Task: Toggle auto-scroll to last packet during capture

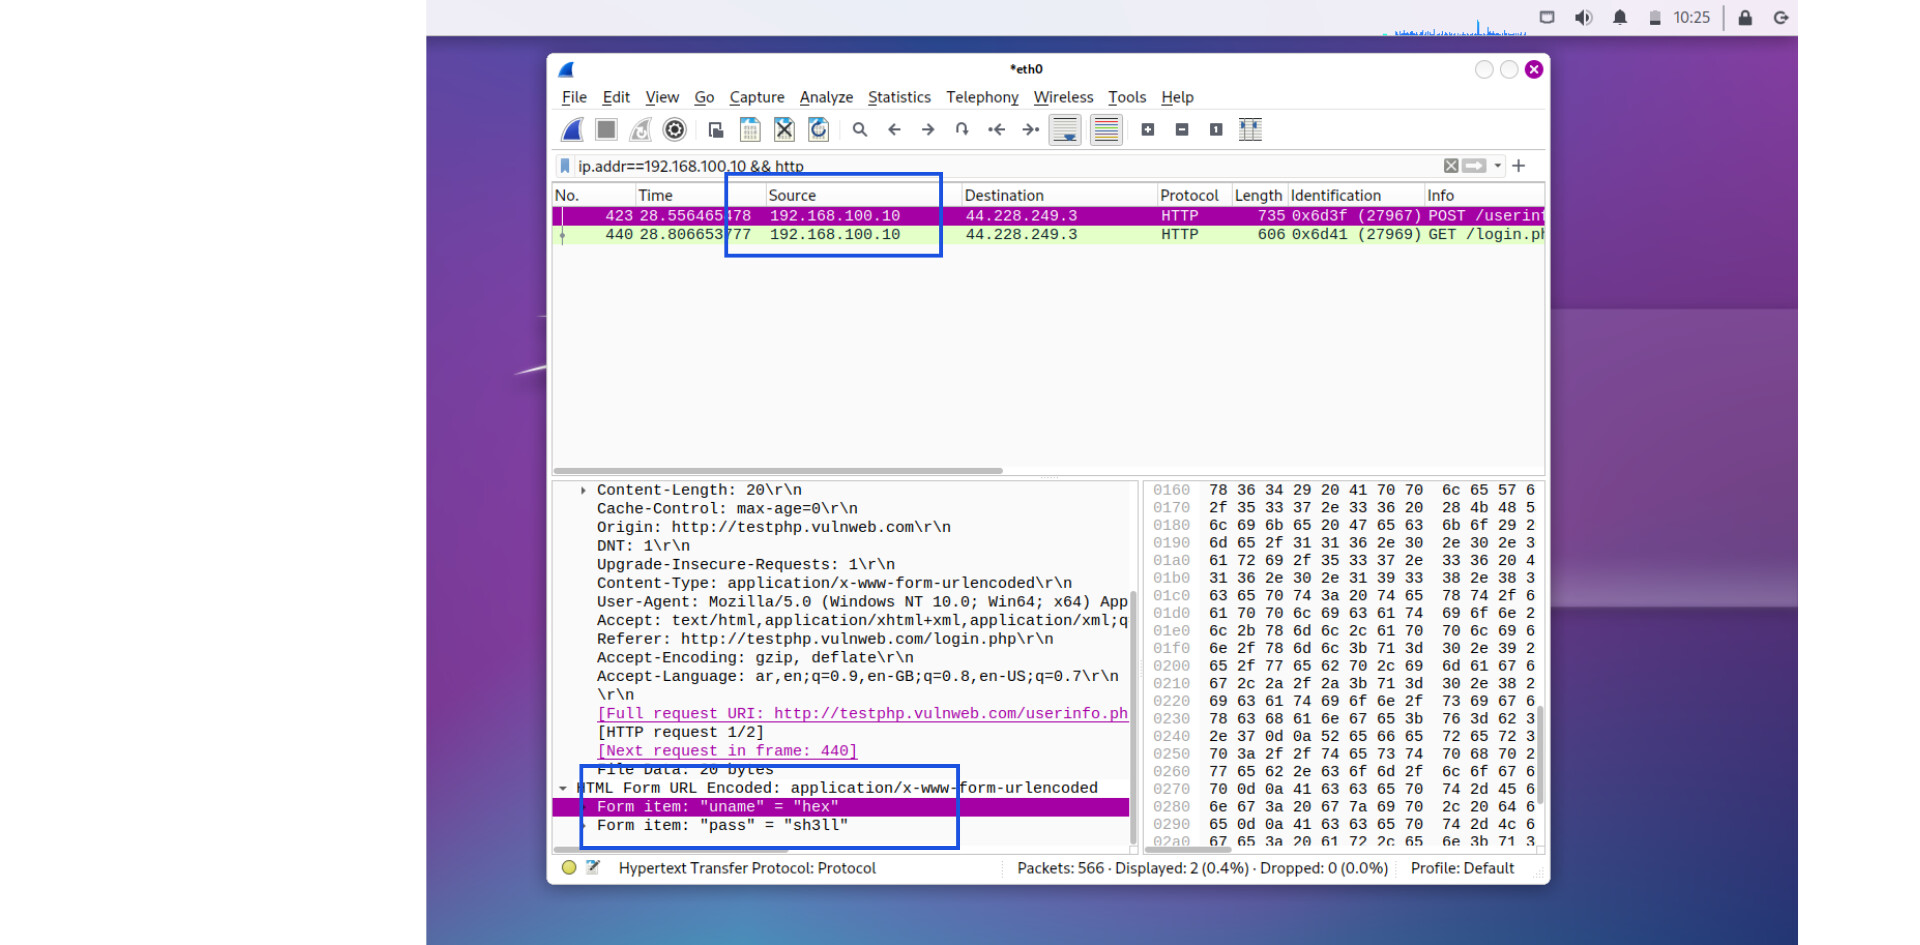Action: click(1065, 130)
